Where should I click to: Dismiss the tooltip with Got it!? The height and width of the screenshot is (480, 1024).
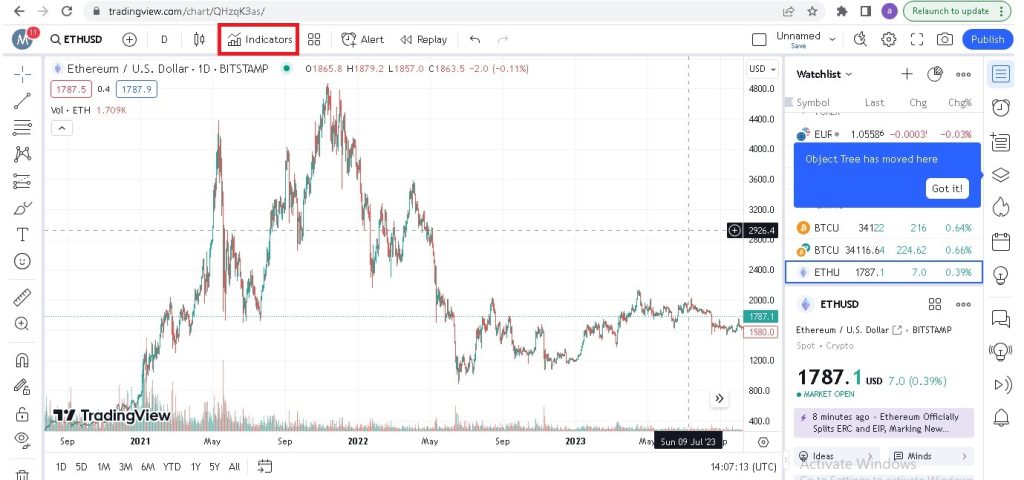(x=947, y=188)
